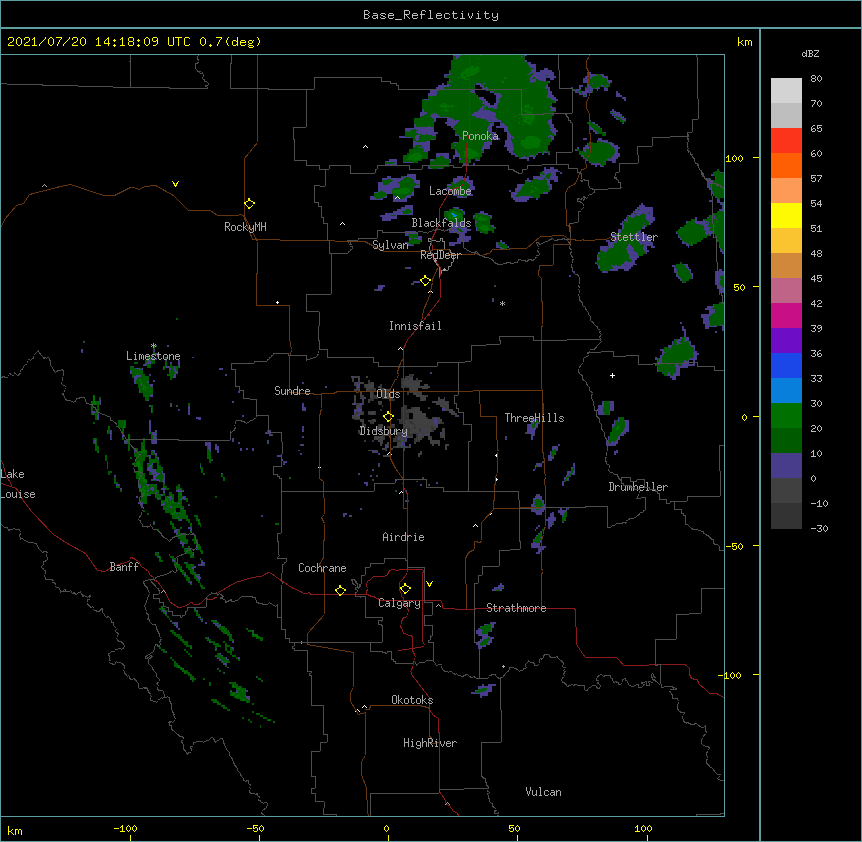The image size is (862, 842).
Task: Select the Limestone label
Action: pos(153,356)
